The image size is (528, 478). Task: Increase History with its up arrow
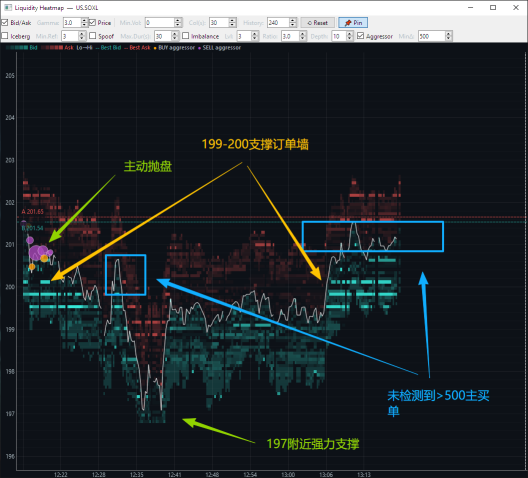point(293,21)
